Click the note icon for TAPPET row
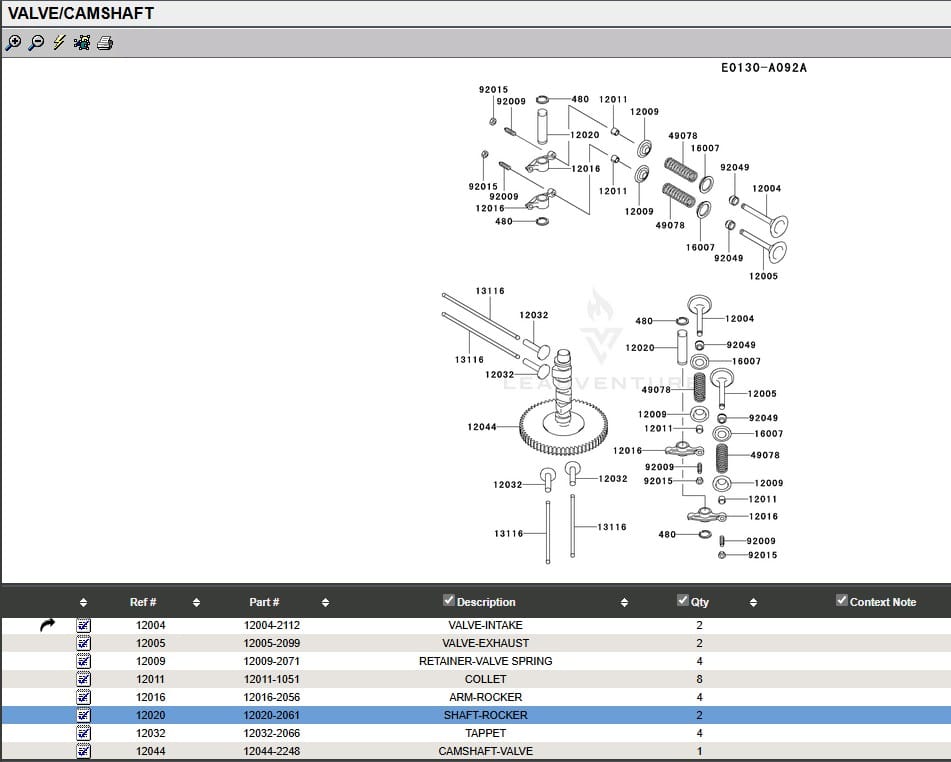The width and height of the screenshot is (951, 762). (x=83, y=733)
